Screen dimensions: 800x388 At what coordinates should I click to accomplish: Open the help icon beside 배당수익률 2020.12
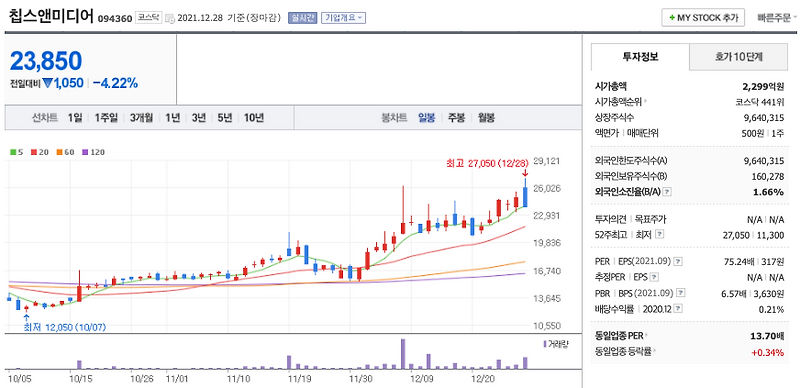click(679, 309)
